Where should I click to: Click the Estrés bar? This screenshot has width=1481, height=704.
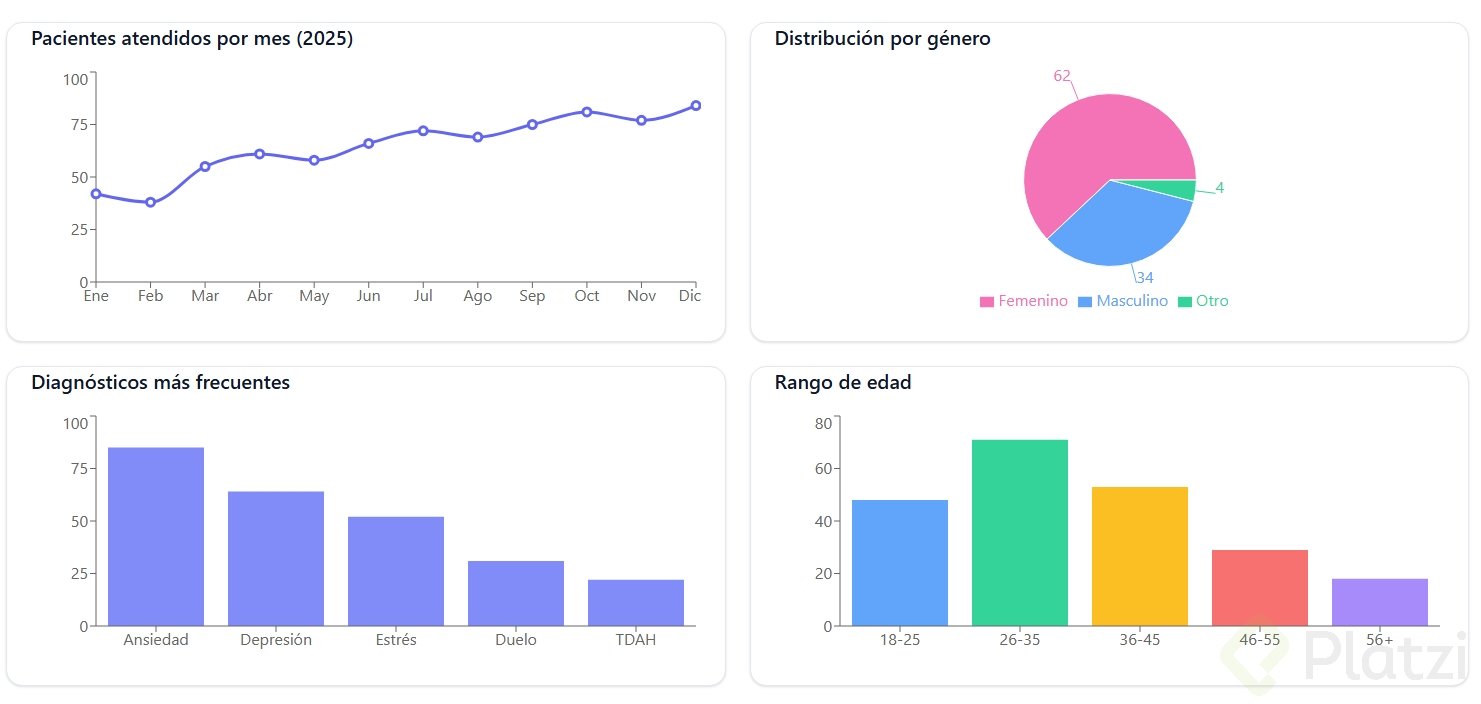click(396, 571)
